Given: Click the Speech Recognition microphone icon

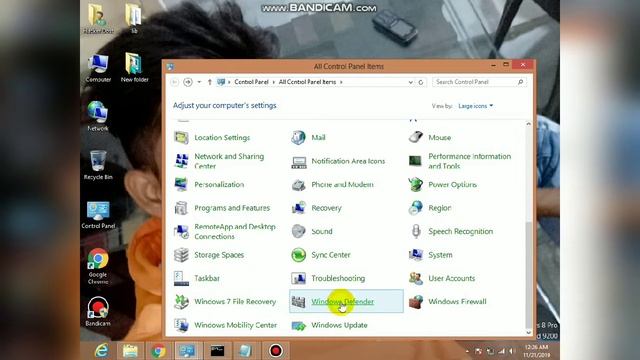Looking at the screenshot, I should click(416, 231).
